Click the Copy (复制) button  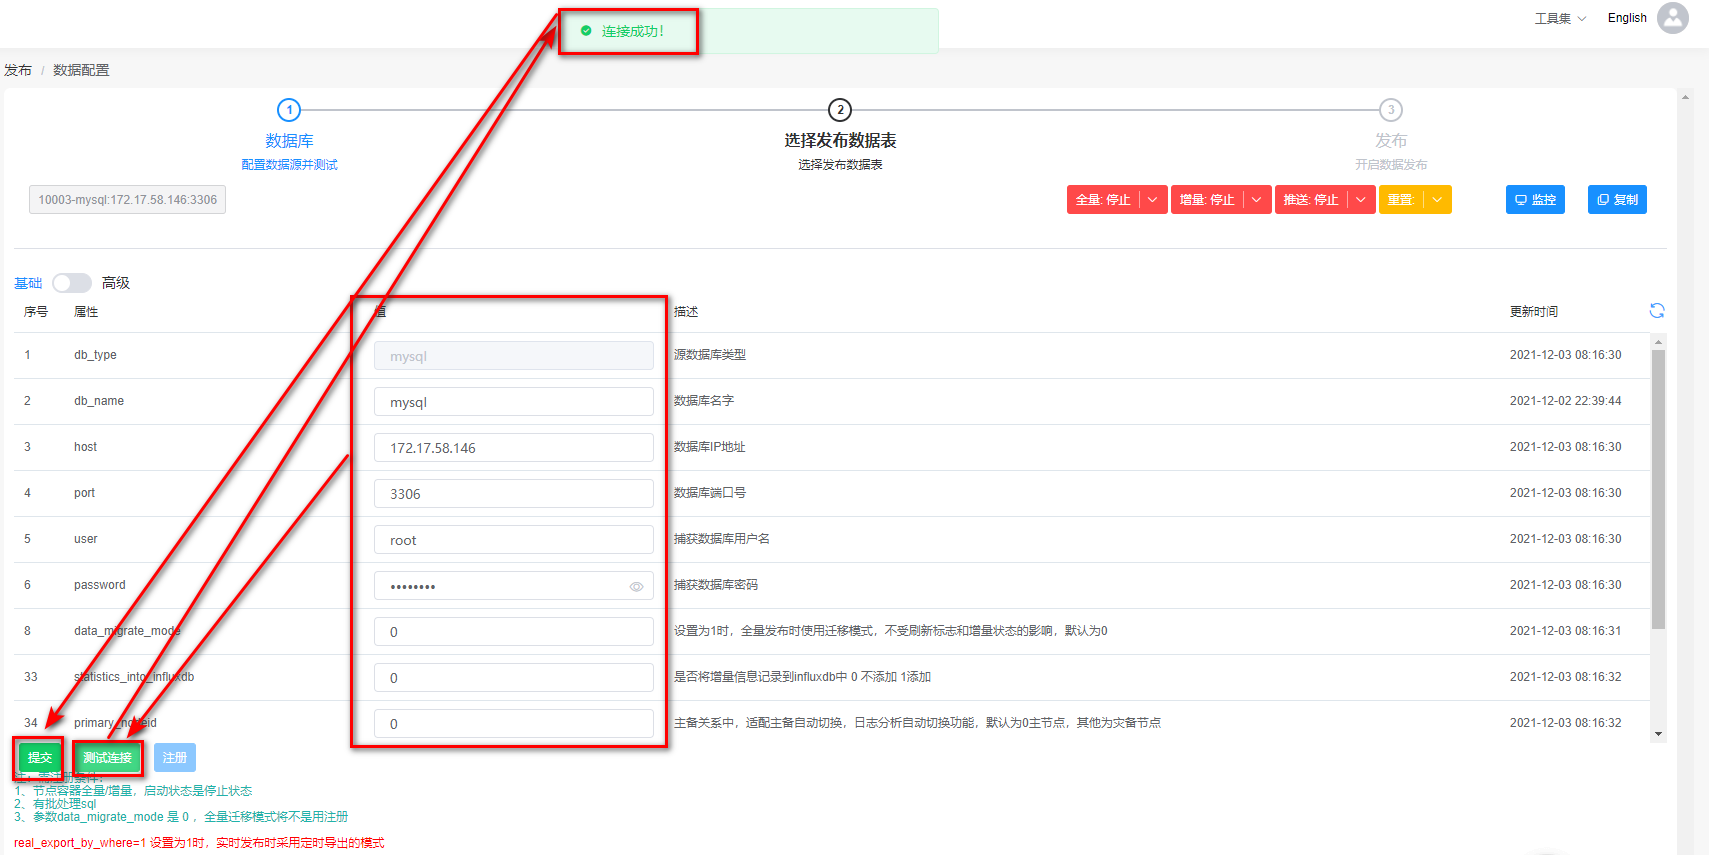[1617, 200]
